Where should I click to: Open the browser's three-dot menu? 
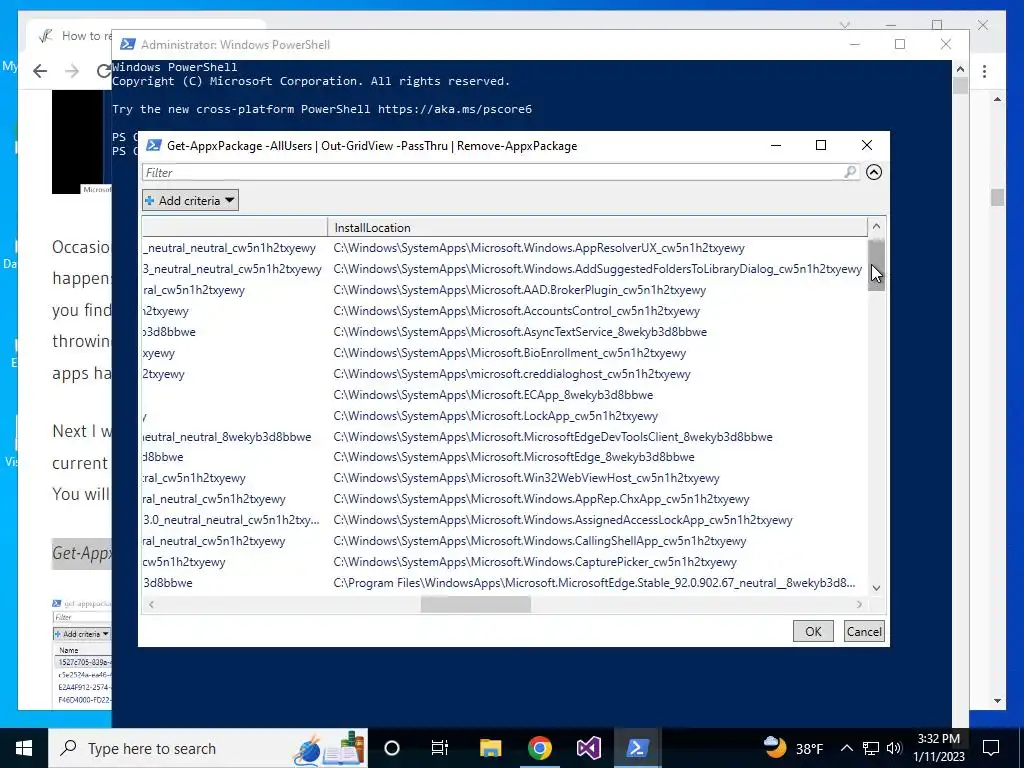tap(984, 71)
